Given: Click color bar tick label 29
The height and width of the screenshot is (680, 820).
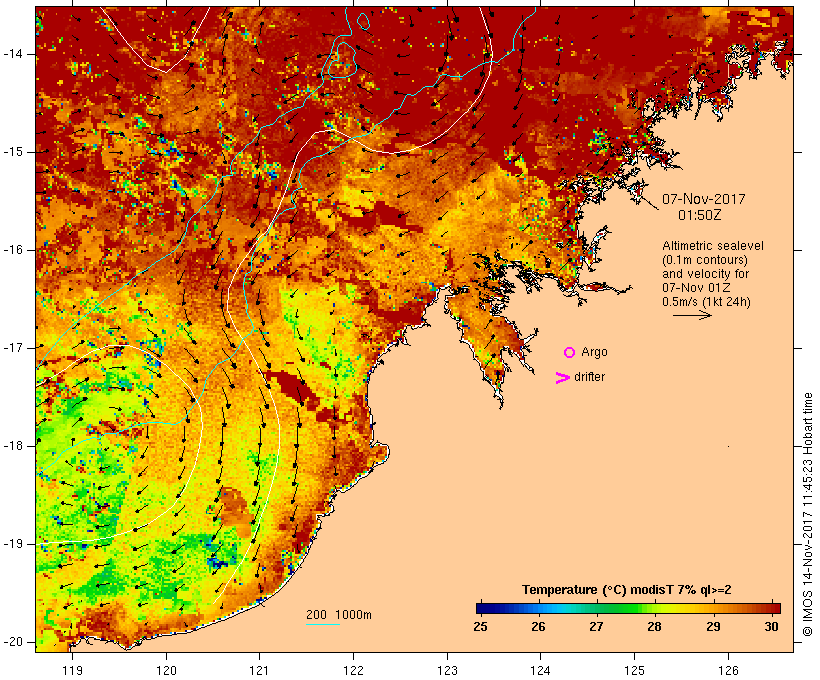Looking at the screenshot, I should pos(713,627).
